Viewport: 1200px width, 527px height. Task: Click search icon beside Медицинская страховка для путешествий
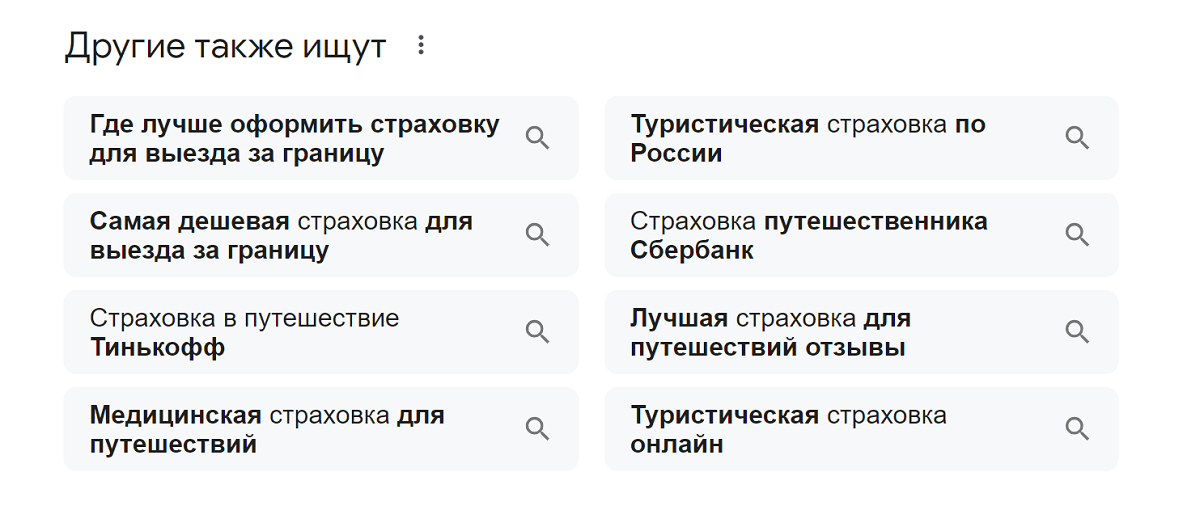pyautogui.click(x=537, y=429)
